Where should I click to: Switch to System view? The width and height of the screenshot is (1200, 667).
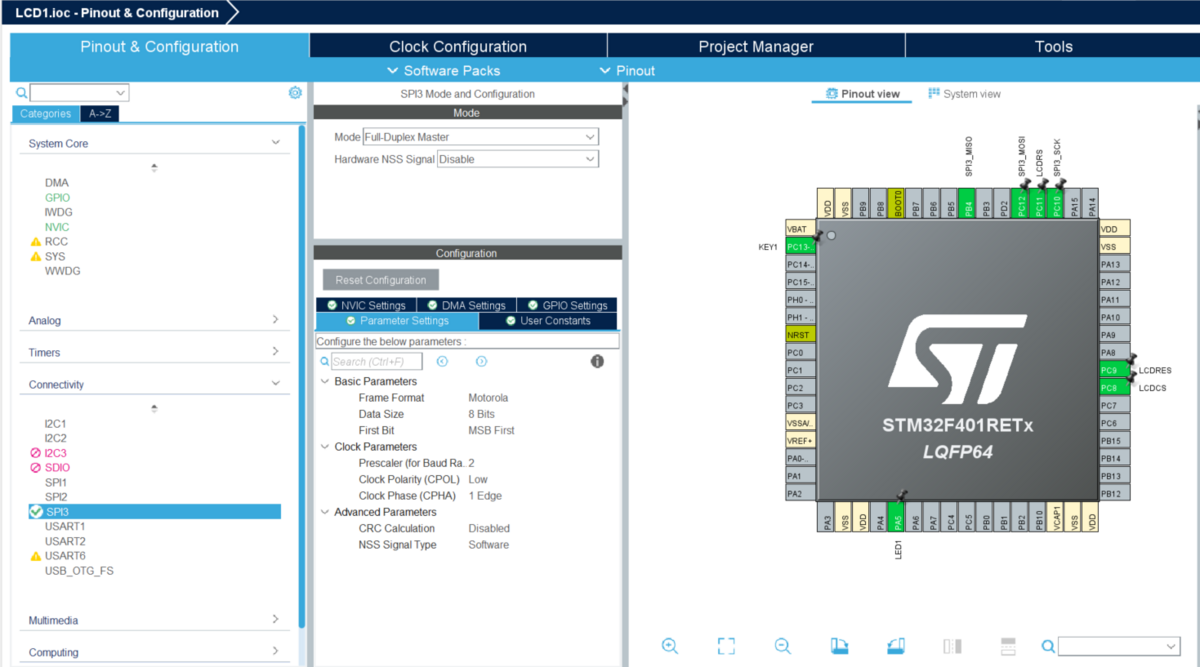[x=965, y=94]
